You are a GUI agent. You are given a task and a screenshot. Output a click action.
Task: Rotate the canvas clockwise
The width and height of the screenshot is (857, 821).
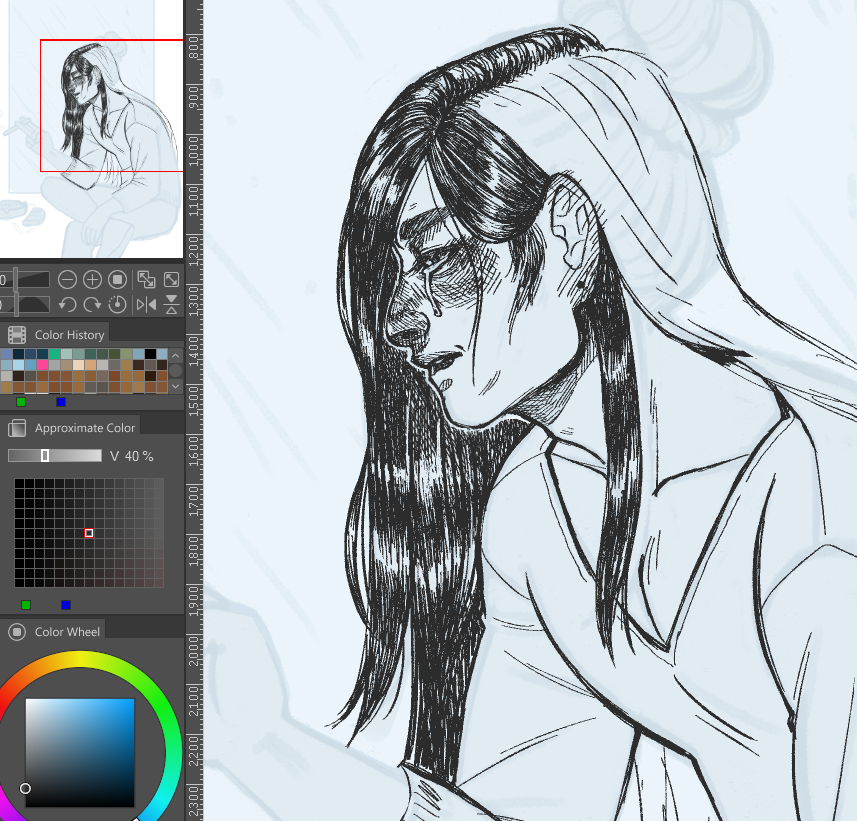click(x=91, y=304)
